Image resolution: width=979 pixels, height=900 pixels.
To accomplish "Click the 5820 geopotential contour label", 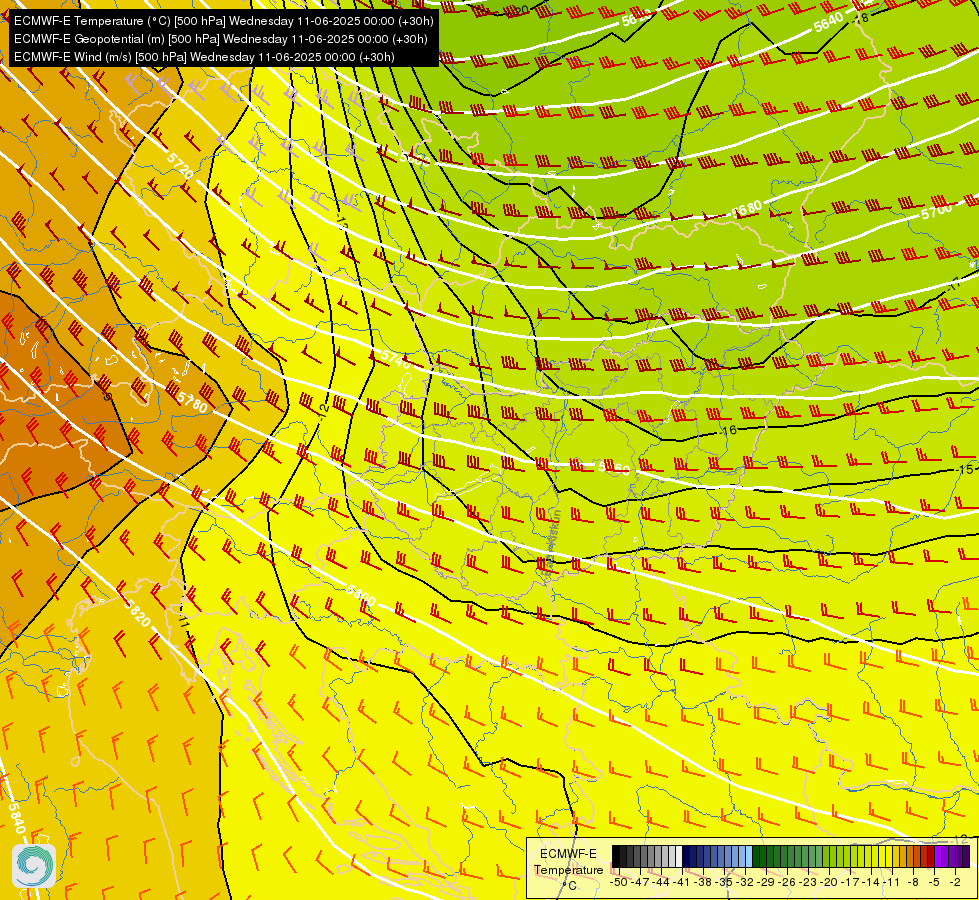I will tap(137, 612).
